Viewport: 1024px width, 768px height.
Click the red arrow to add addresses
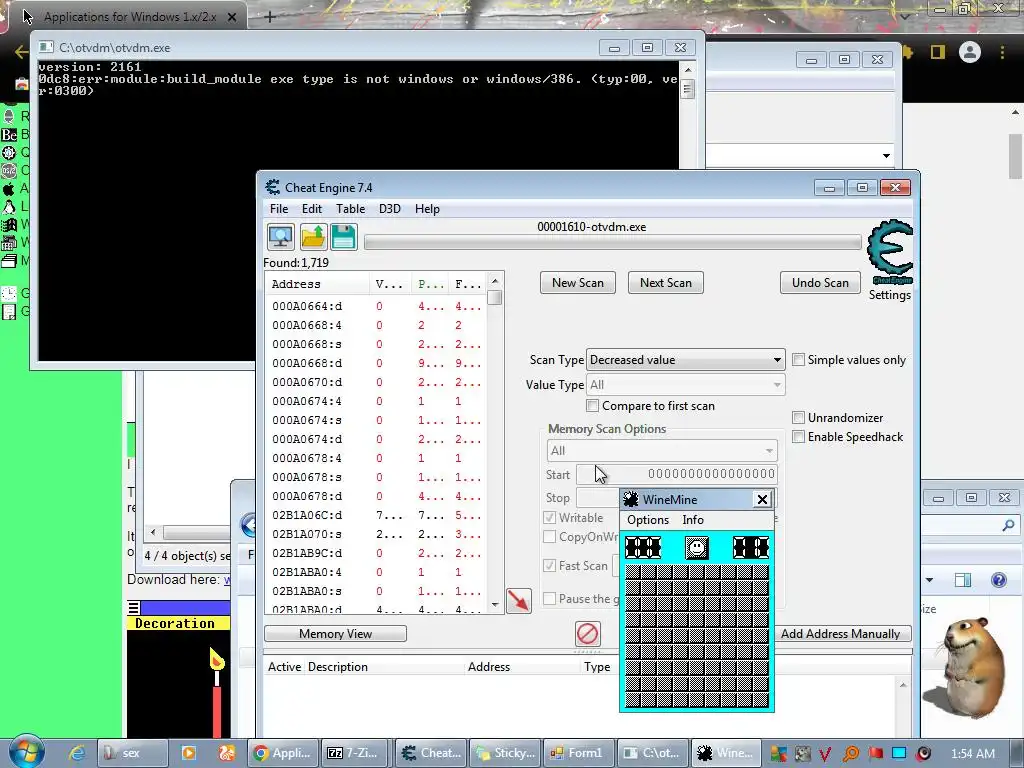point(519,601)
